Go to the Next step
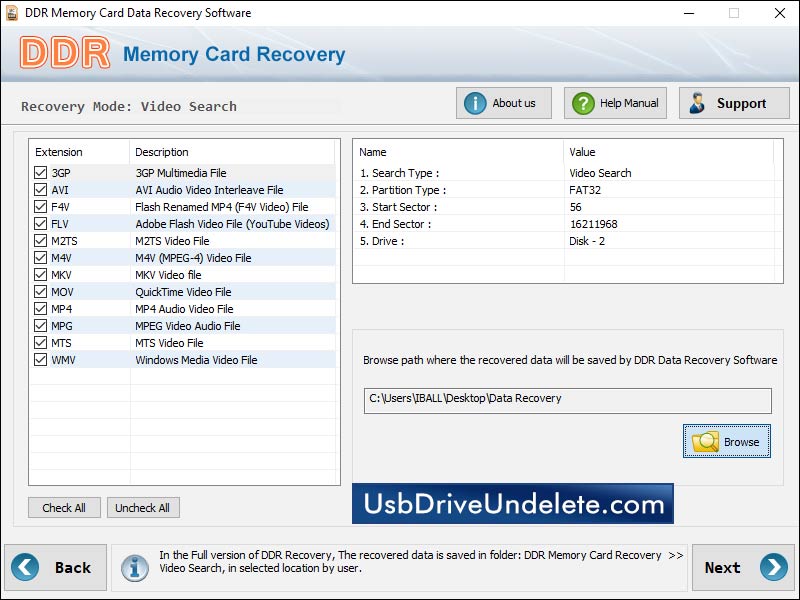Screen dimensions: 800x600 [743, 567]
